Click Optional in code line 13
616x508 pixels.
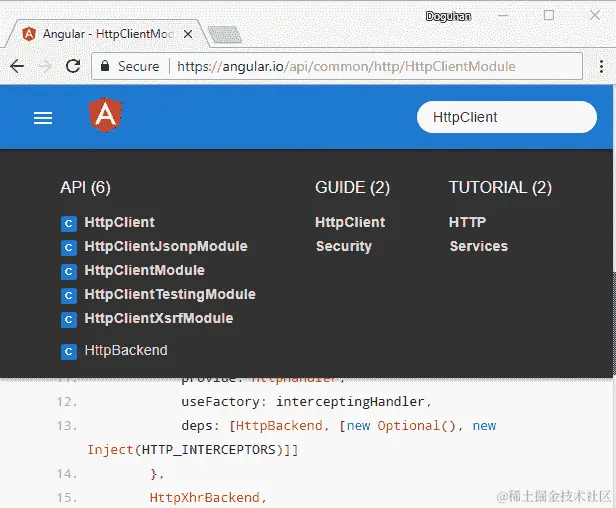(x=408, y=425)
